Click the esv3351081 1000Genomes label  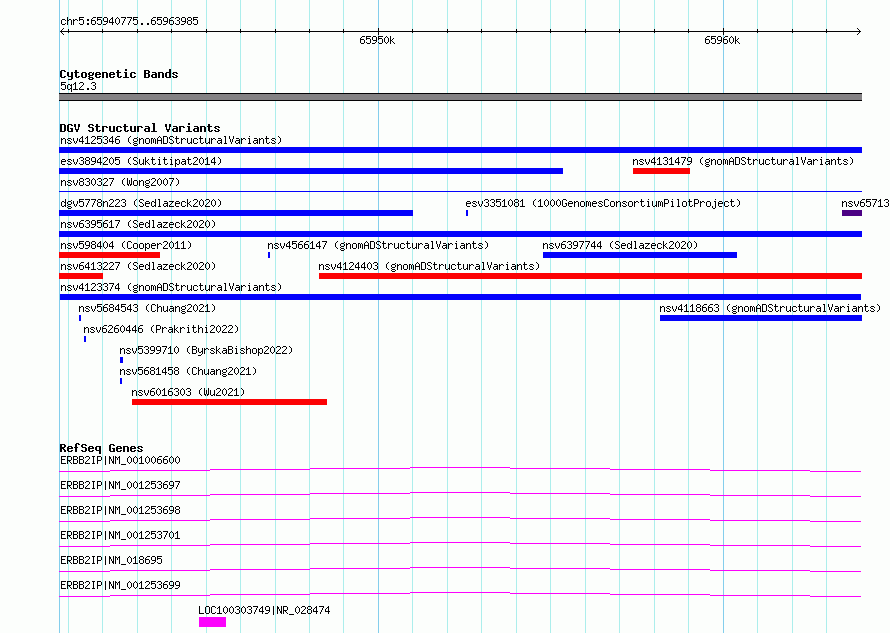pyautogui.click(x=603, y=203)
